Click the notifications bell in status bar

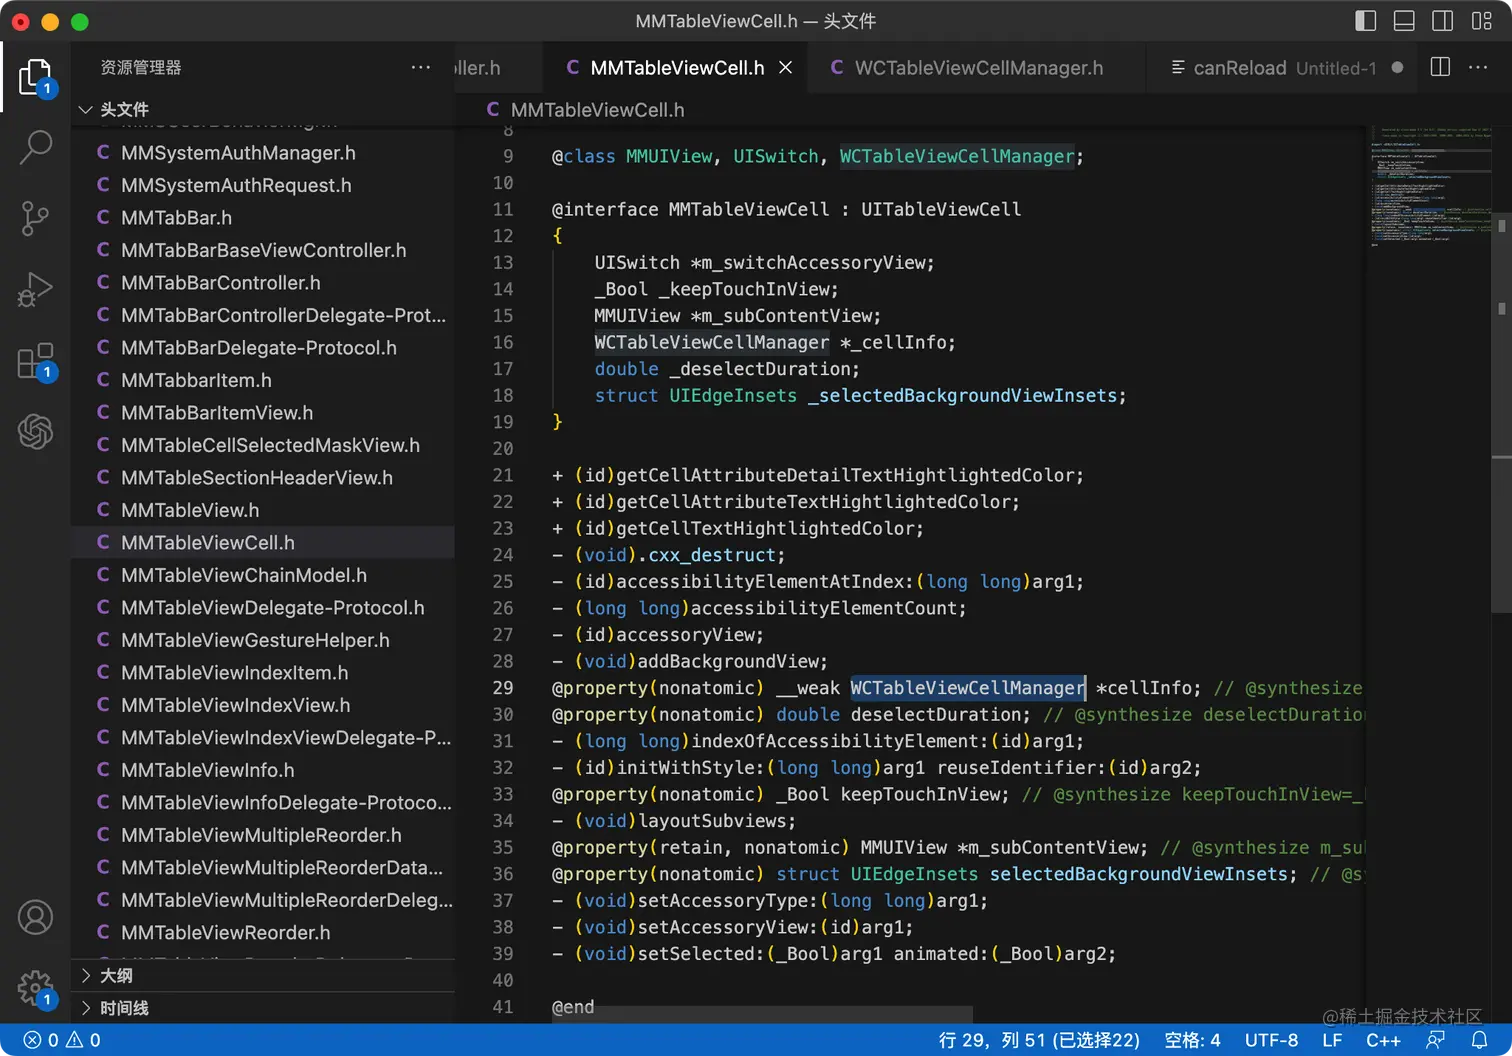pos(1479,1040)
